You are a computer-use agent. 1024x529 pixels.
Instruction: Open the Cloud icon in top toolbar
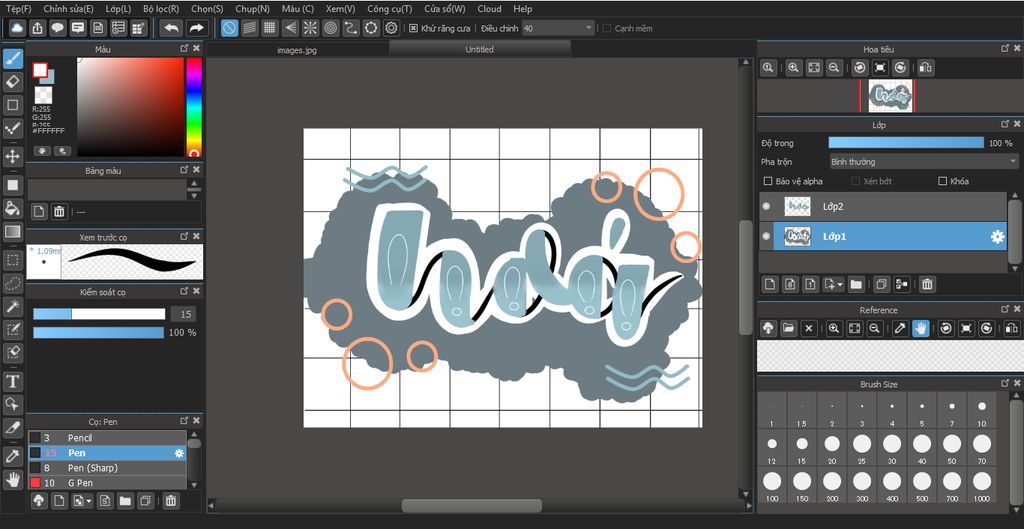coord(17,28)
